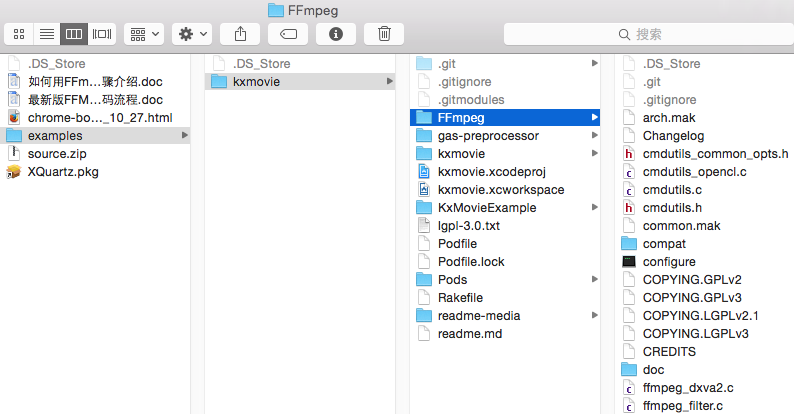Select source.zip archive file
Screen dimensions: 794x414
96,154
